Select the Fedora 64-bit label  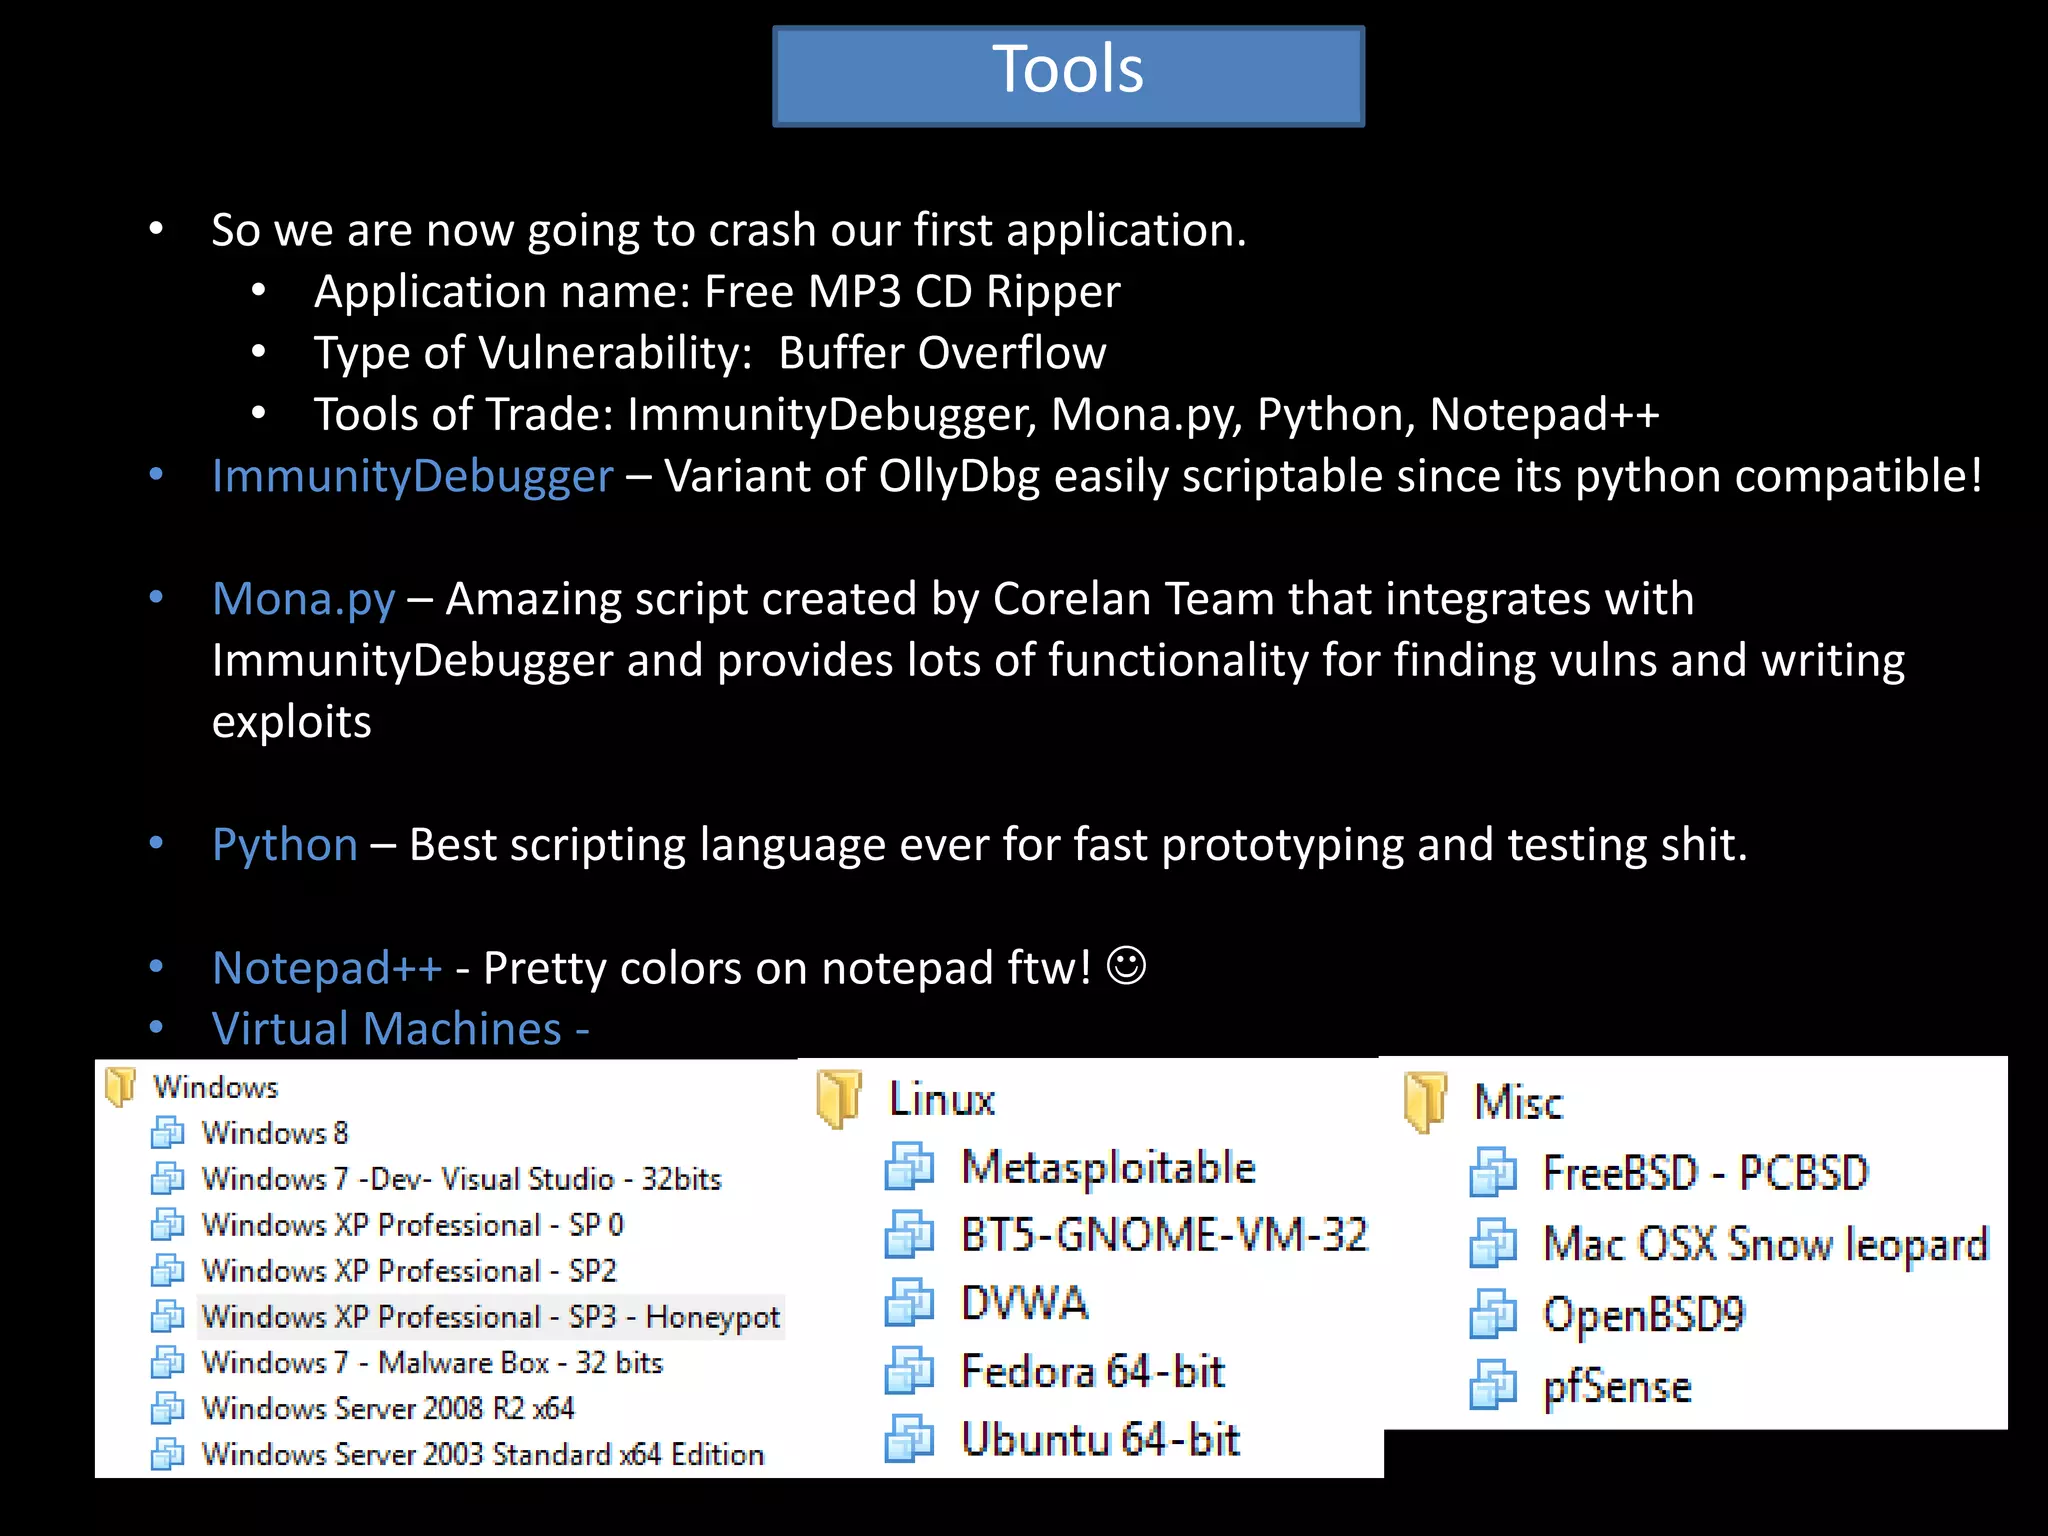pos(1092,1371)
